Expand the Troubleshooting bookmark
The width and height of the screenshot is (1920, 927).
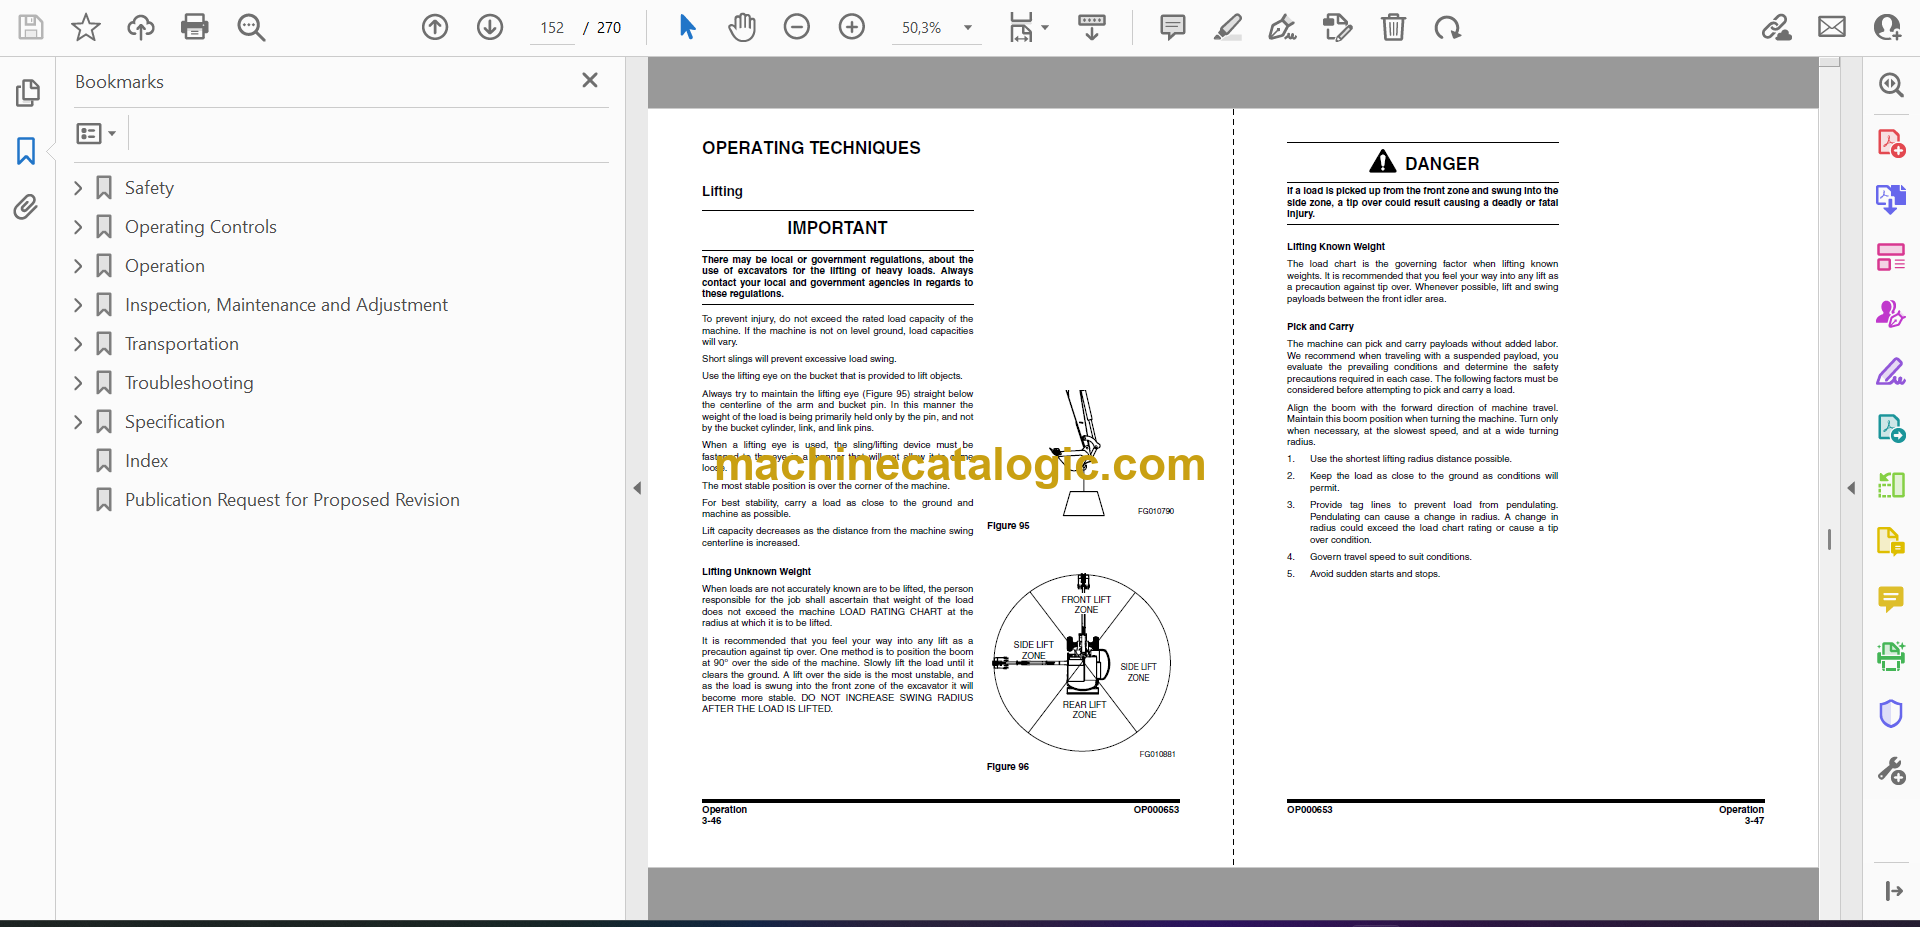pos(78,383)
